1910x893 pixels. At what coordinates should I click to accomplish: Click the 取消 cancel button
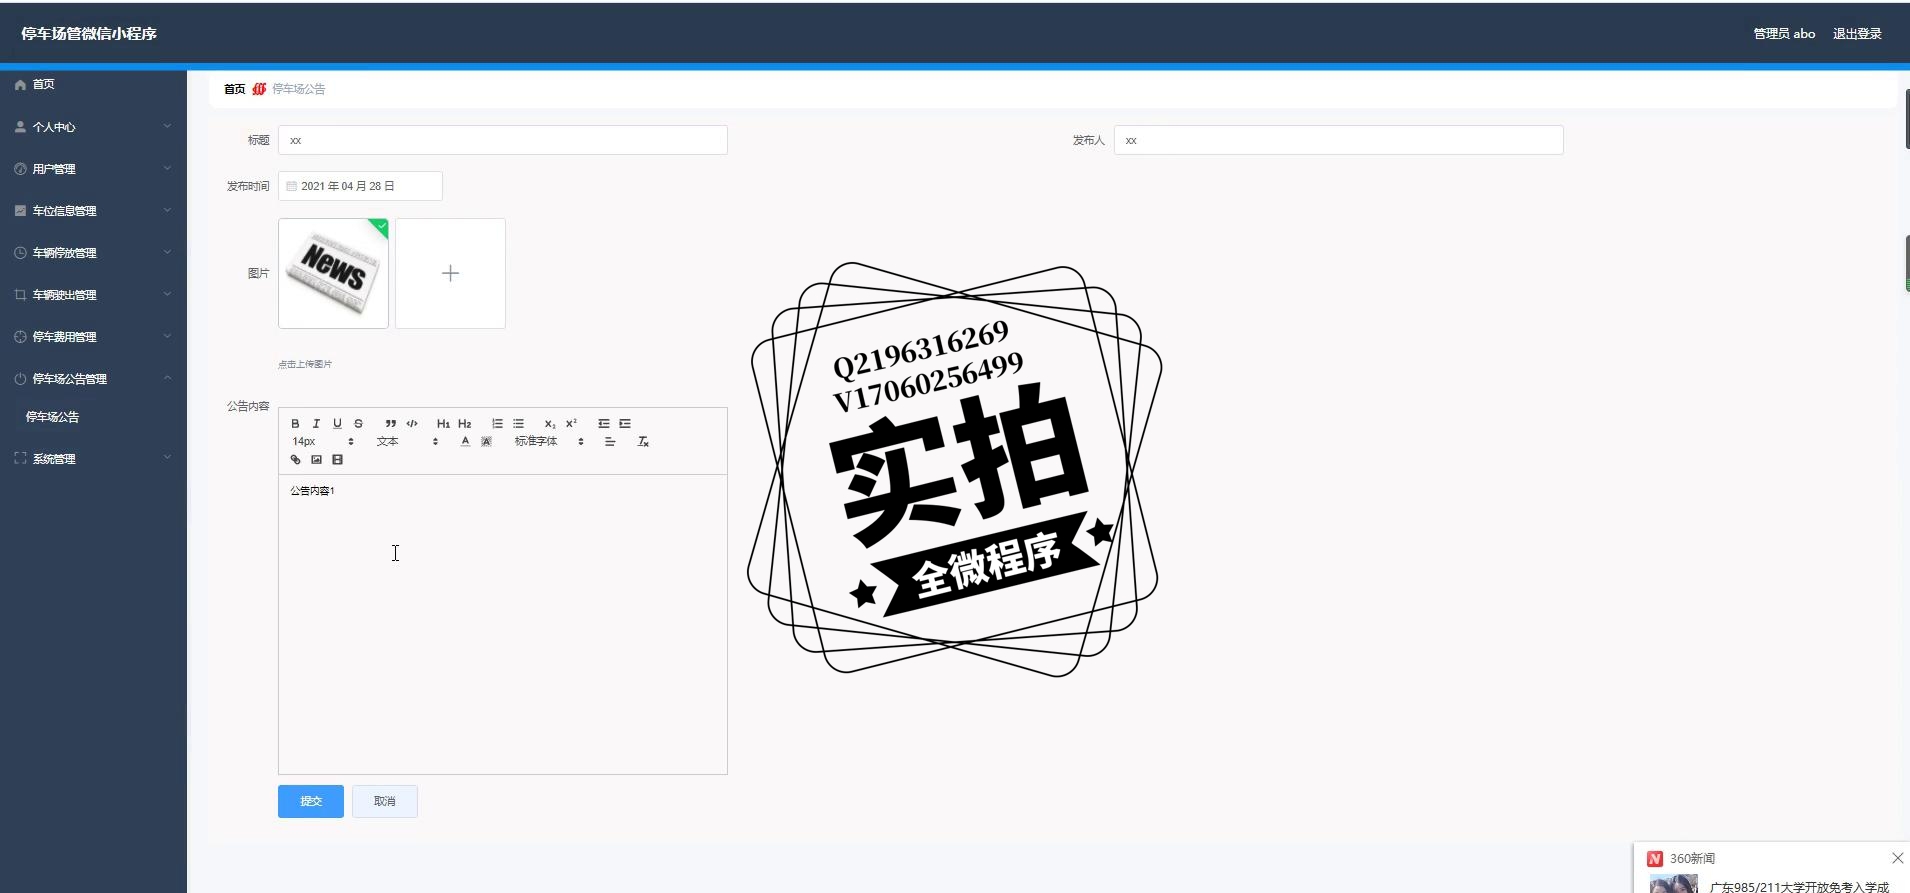click(x=385, y=801)
